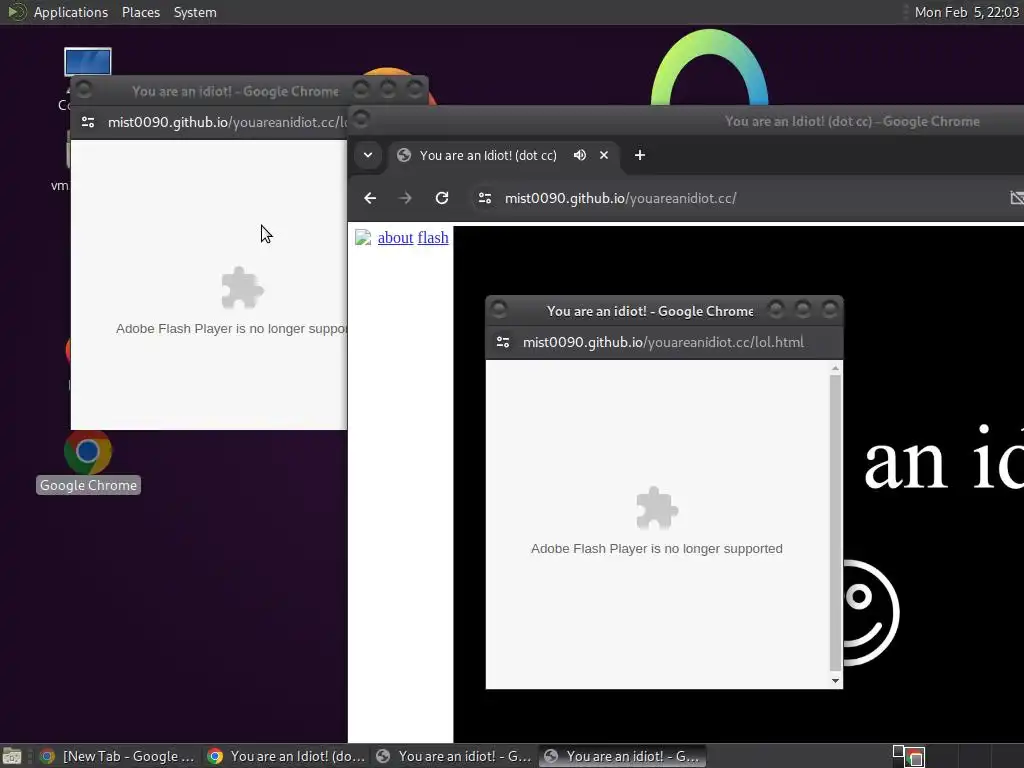Click the front popup window menu button
1024x768 pixels.
pyautogui.click(x=499, y=309)
